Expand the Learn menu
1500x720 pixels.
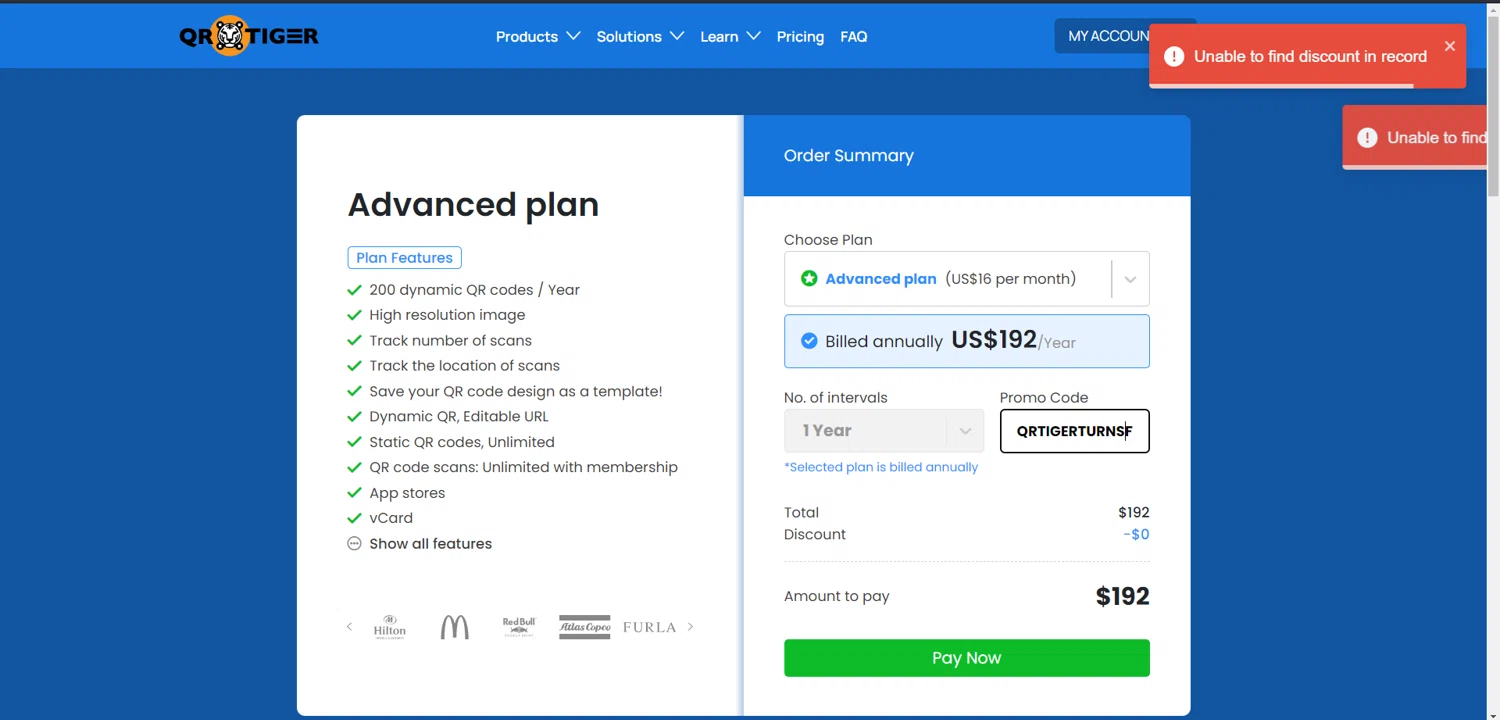point(729,37)
